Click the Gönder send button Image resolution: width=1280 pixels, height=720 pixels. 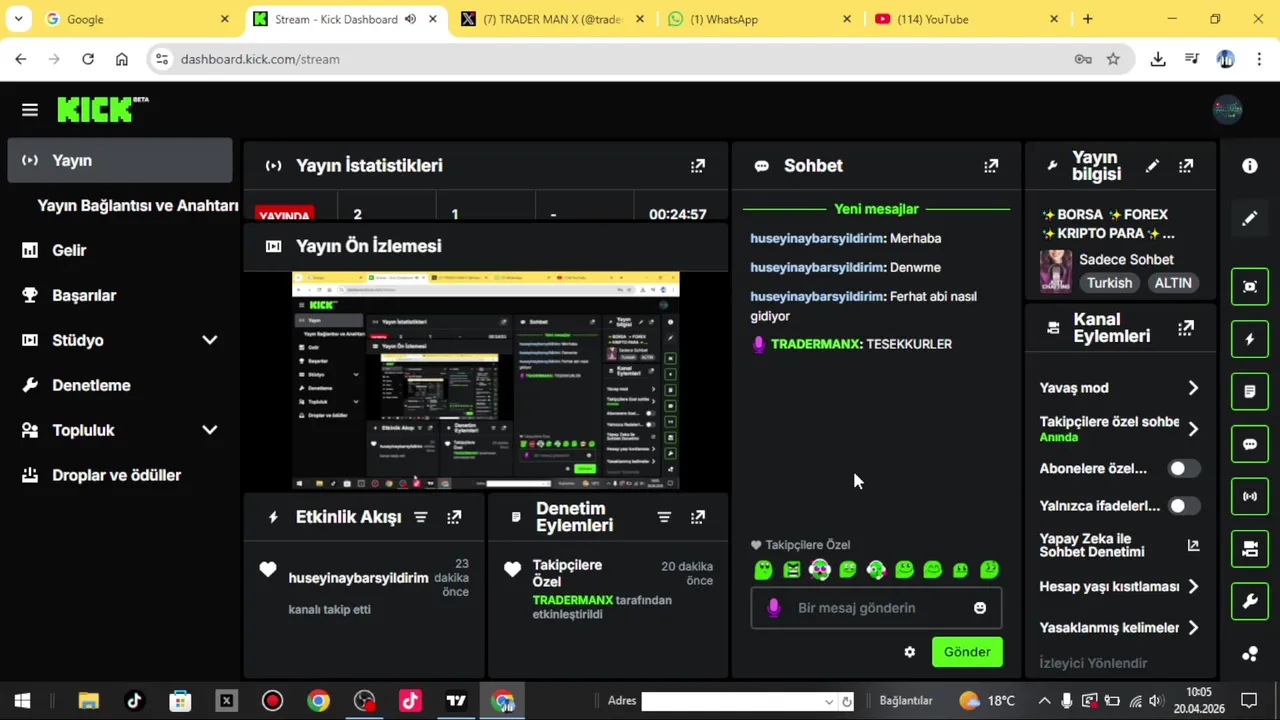point(967,652)
